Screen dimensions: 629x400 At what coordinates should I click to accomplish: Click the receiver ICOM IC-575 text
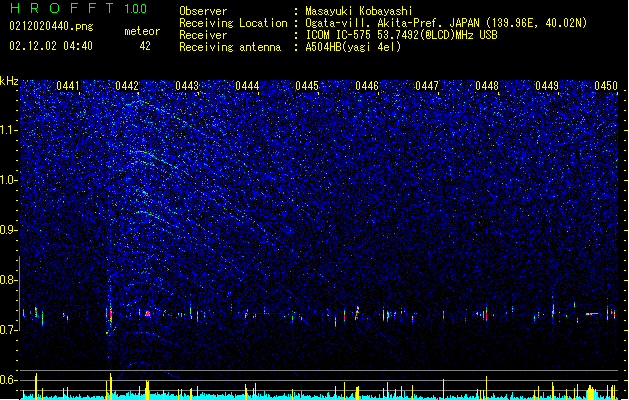click(401, 35)
